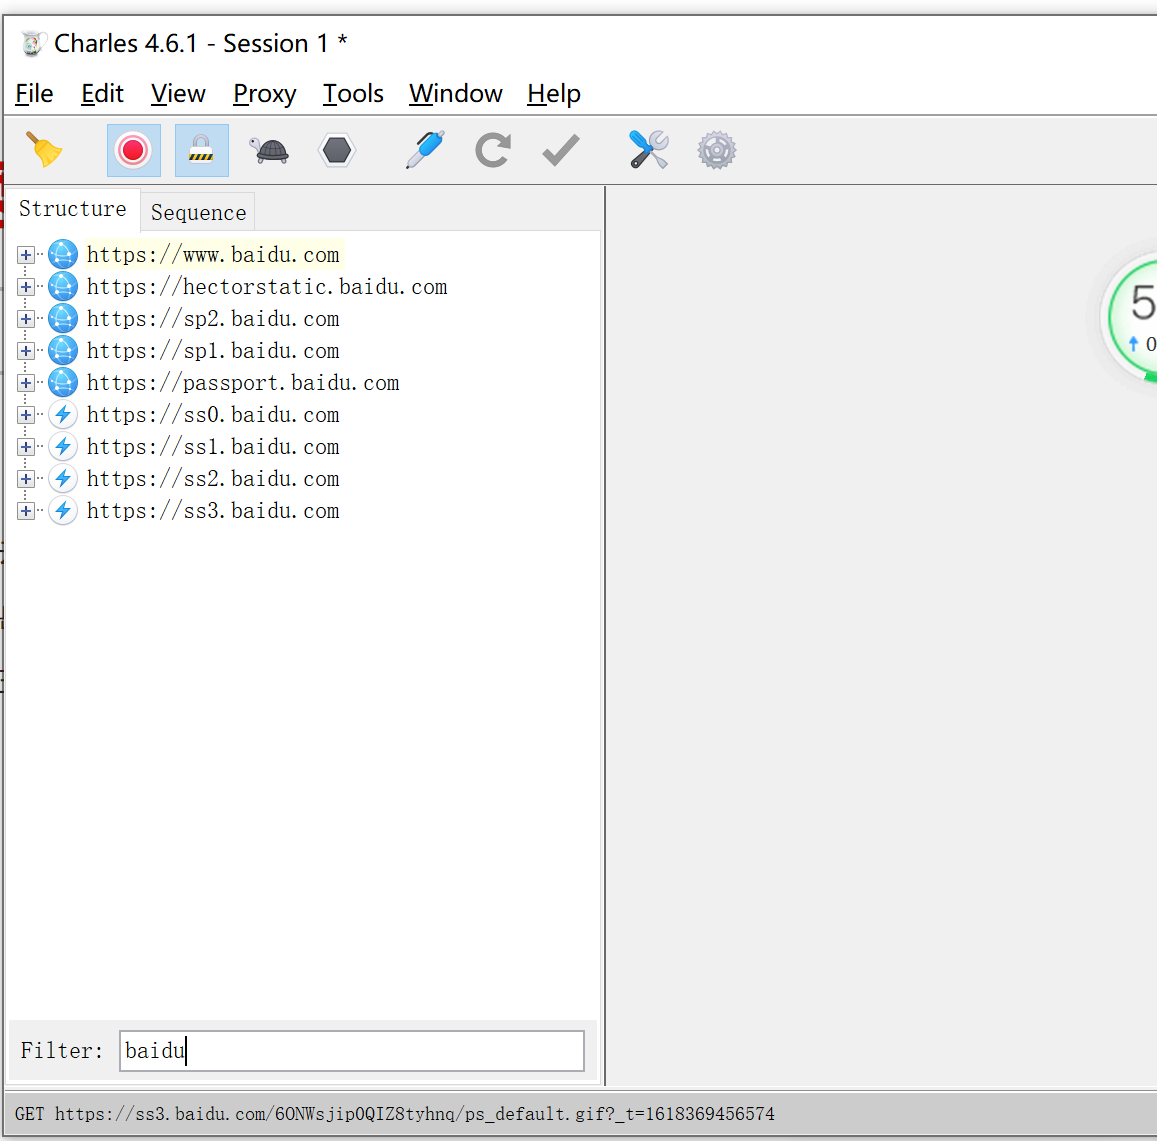Open Settings gear icon in toolbar
The width and height of the screenshot is (1157, 1141).
717,151
